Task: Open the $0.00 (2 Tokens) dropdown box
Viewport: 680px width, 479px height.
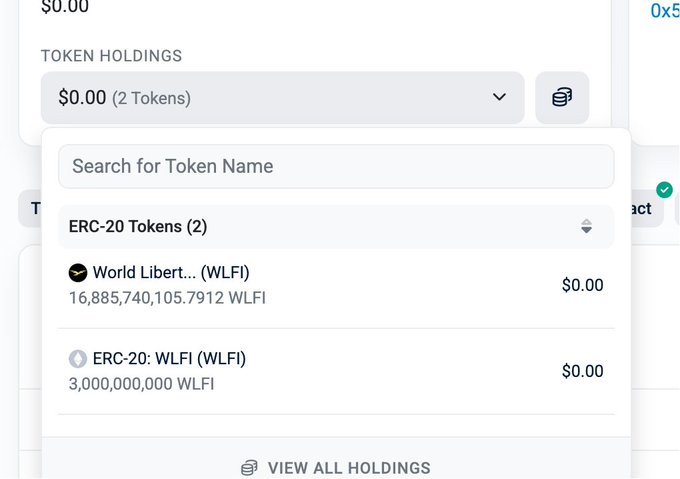Action: [x=283, y=98]
